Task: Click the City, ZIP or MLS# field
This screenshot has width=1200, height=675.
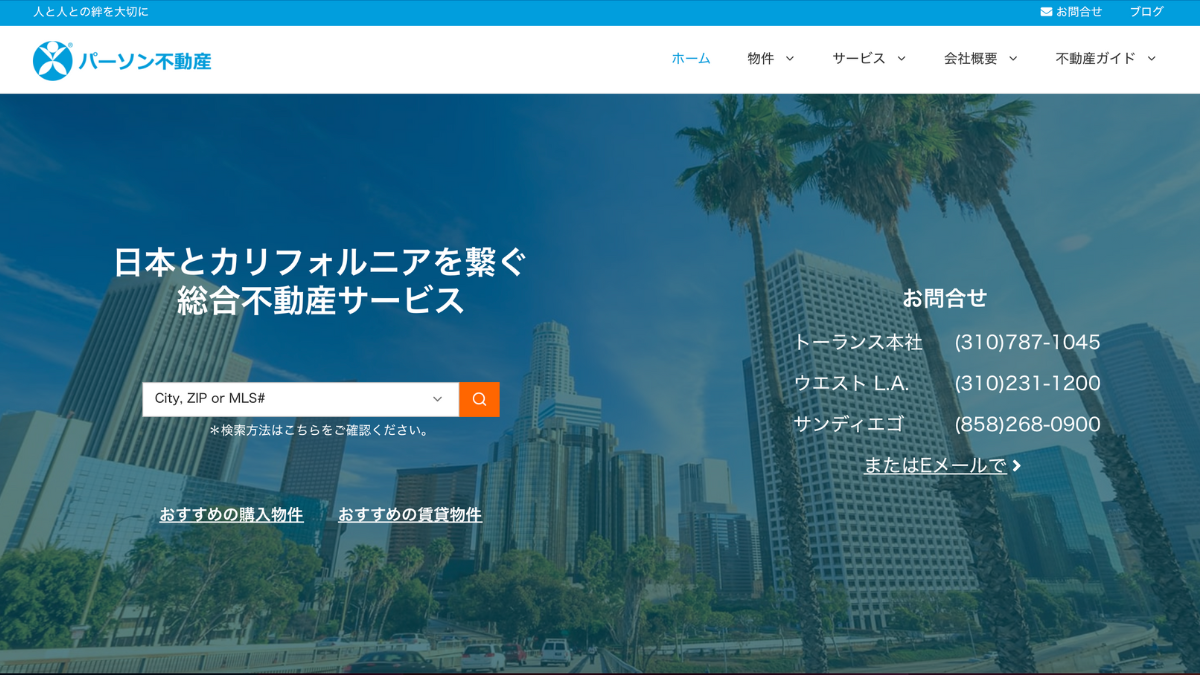Action: pos(285,399)
